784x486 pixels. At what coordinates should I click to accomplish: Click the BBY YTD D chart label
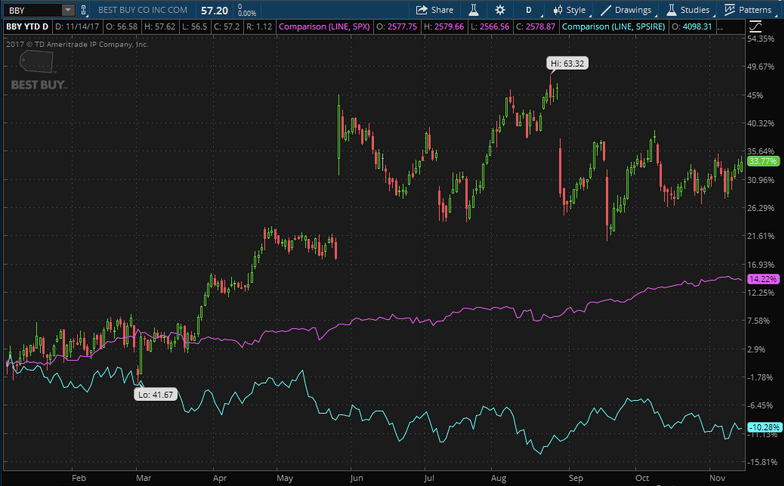click(28, 26)
